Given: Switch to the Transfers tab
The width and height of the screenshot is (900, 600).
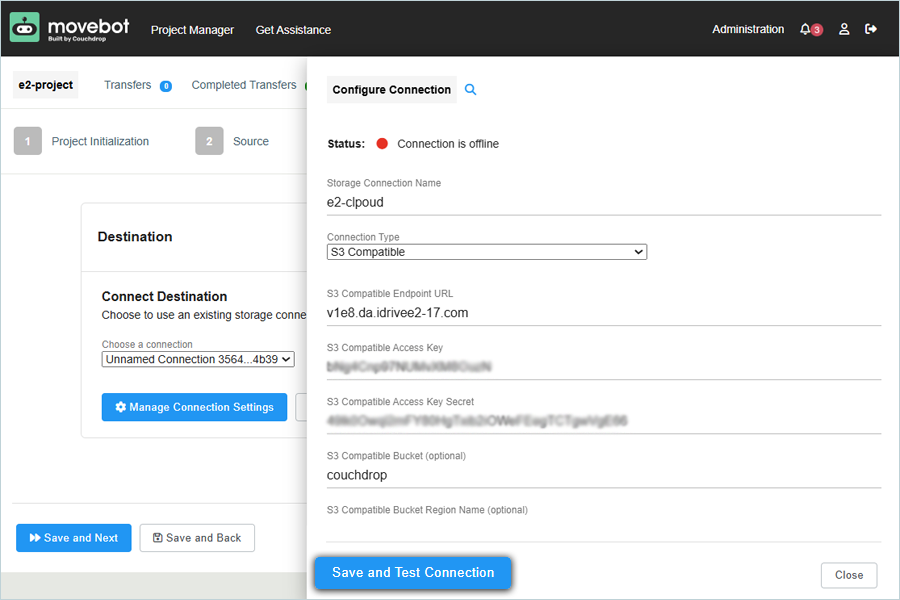Looking at the screenshot, I should 128,86.
